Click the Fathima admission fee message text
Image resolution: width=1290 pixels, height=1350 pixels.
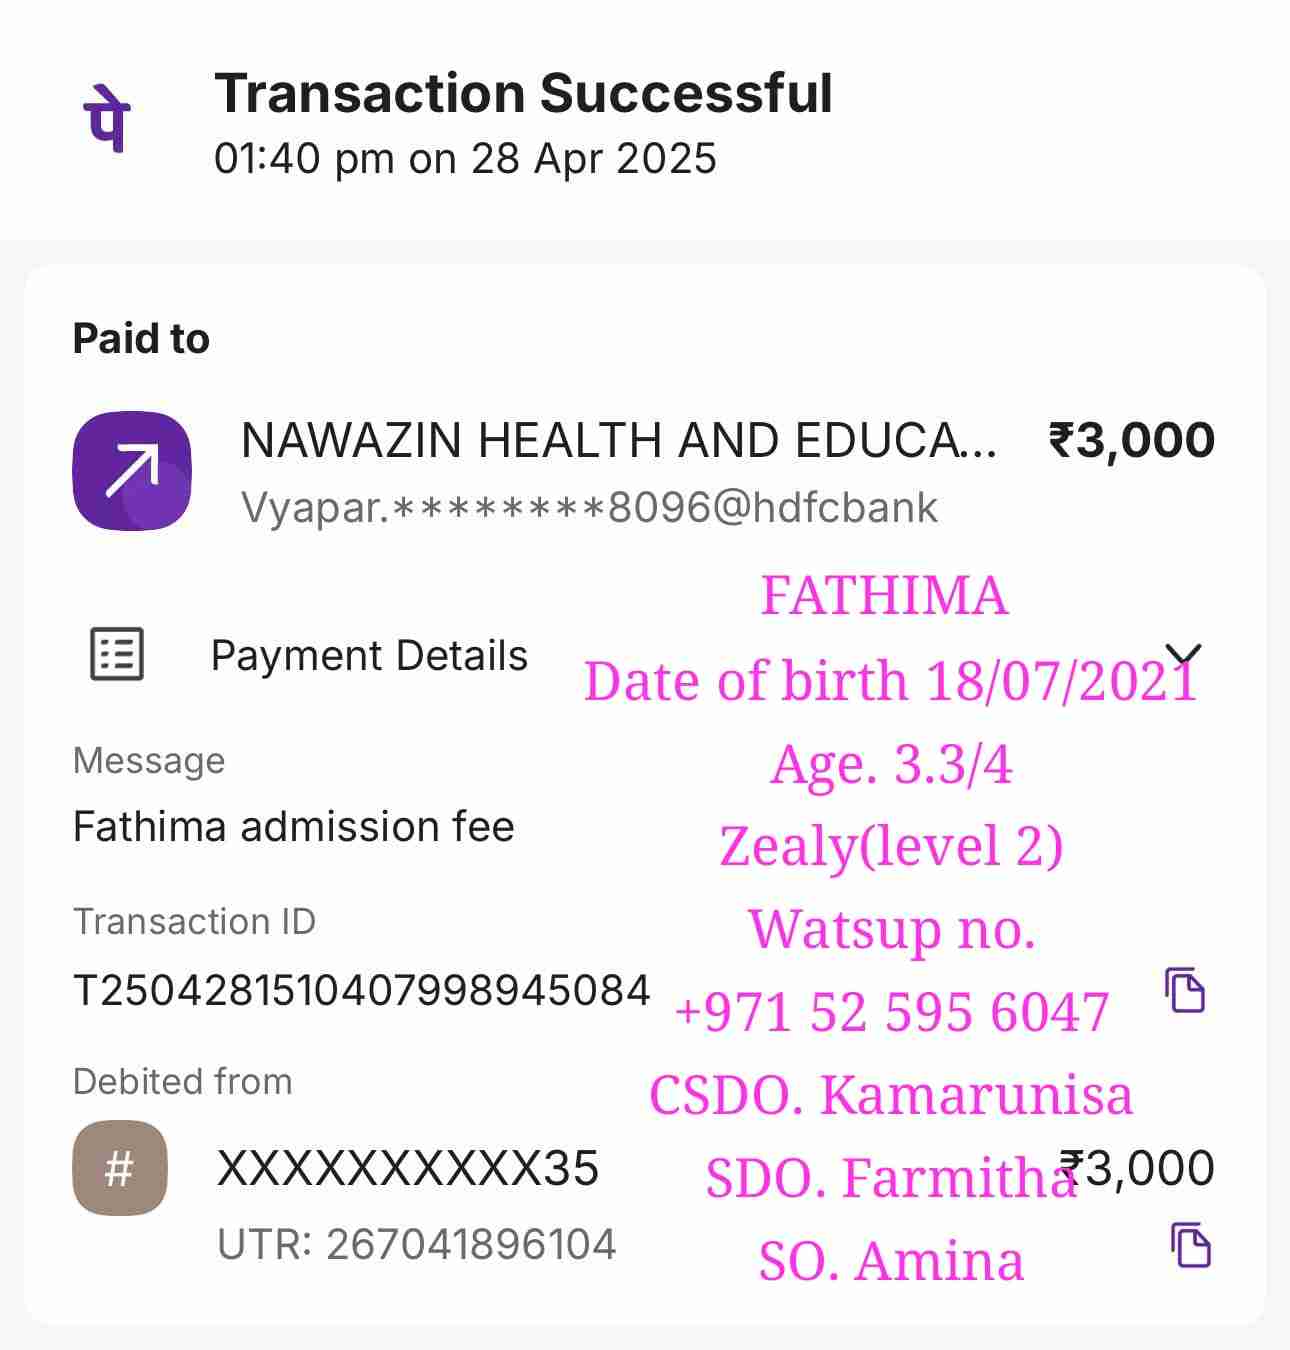coord(293,827)
